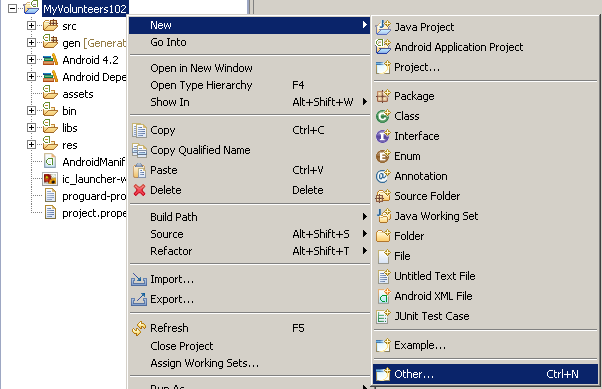Click the red Delete X icon

click(x=139, y=190)
